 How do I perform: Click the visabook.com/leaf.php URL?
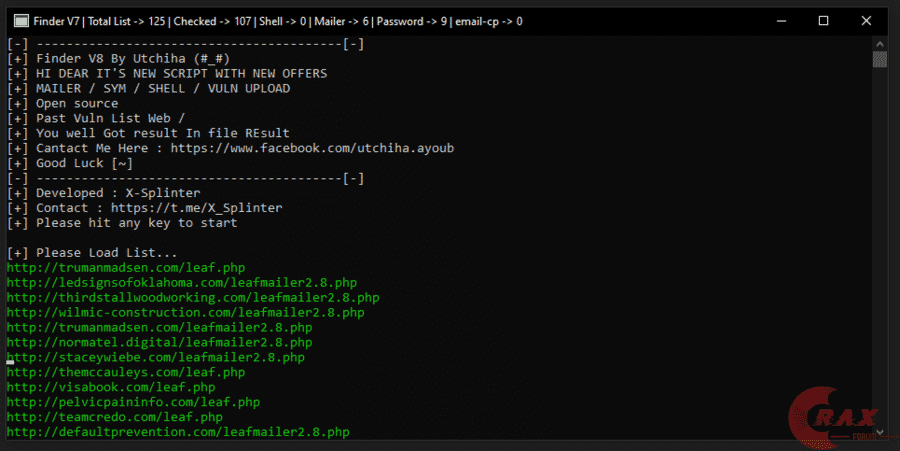(x=111, y=387)
